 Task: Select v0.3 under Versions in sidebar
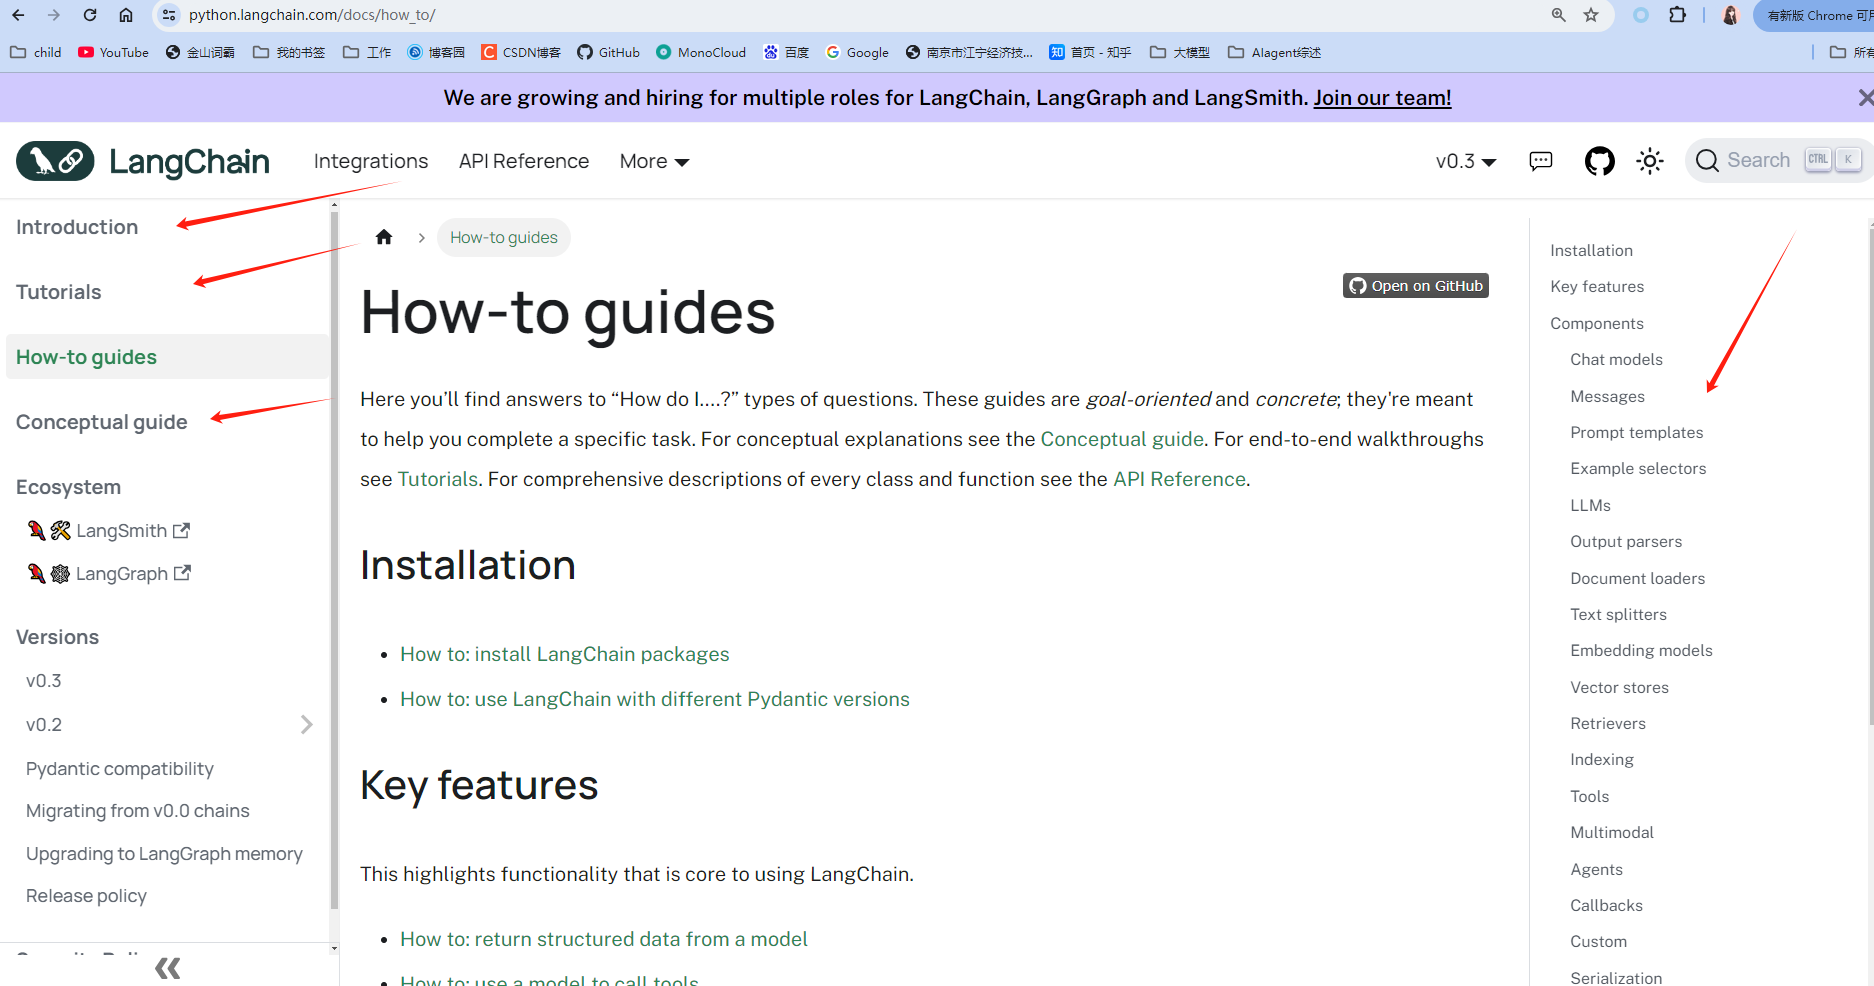(44, 680)
